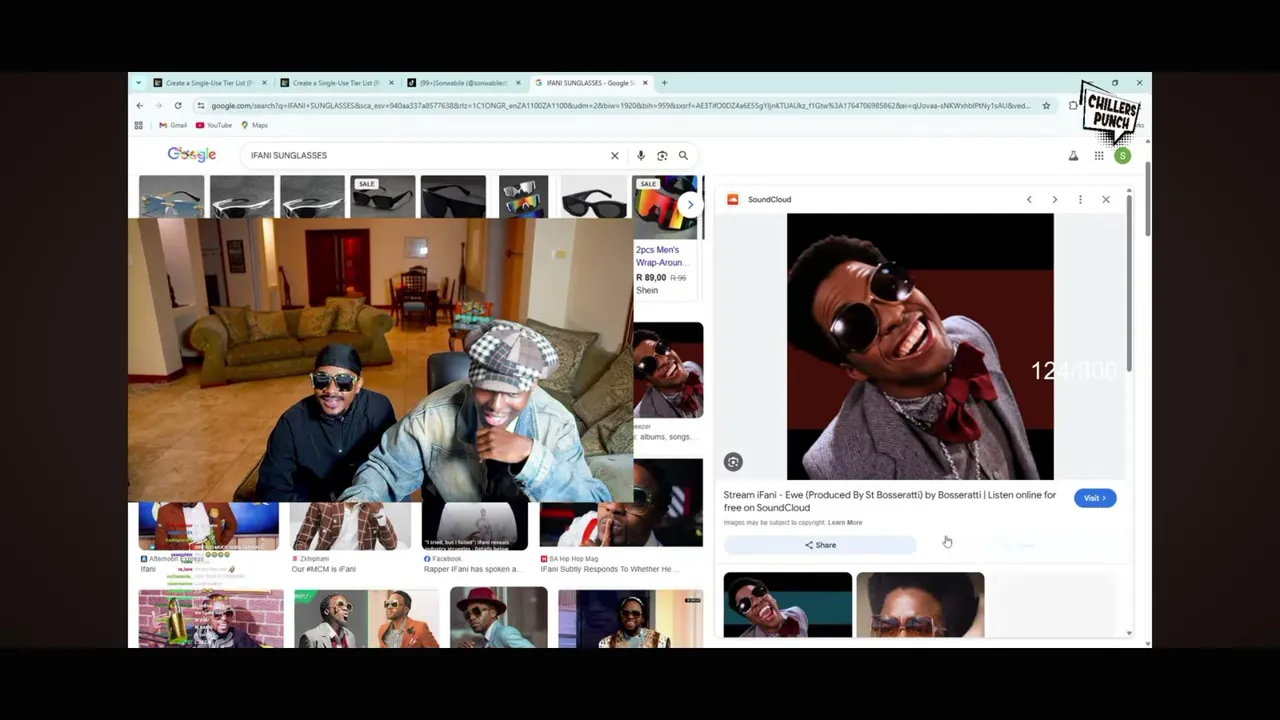The image size is (1280, 720).
Task: Open the Stream iFani - Ewe title link
Action: coord(890,501)
